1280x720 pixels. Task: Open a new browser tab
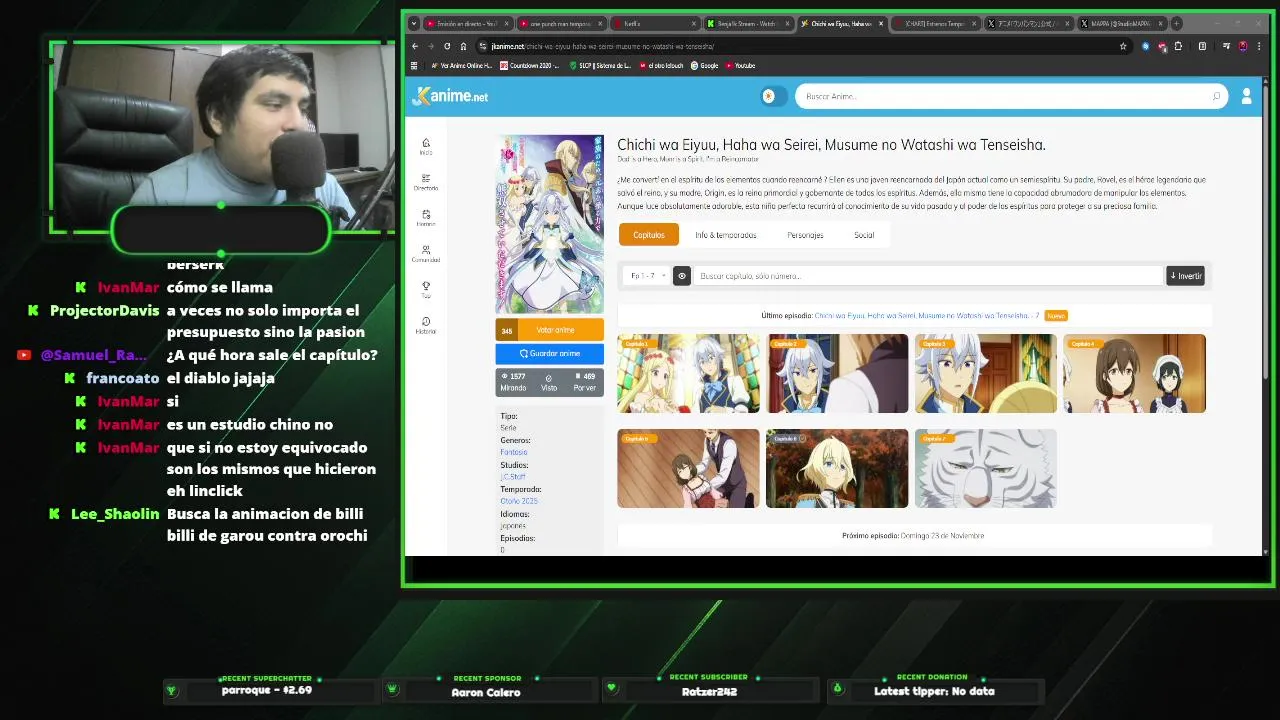1176,23
